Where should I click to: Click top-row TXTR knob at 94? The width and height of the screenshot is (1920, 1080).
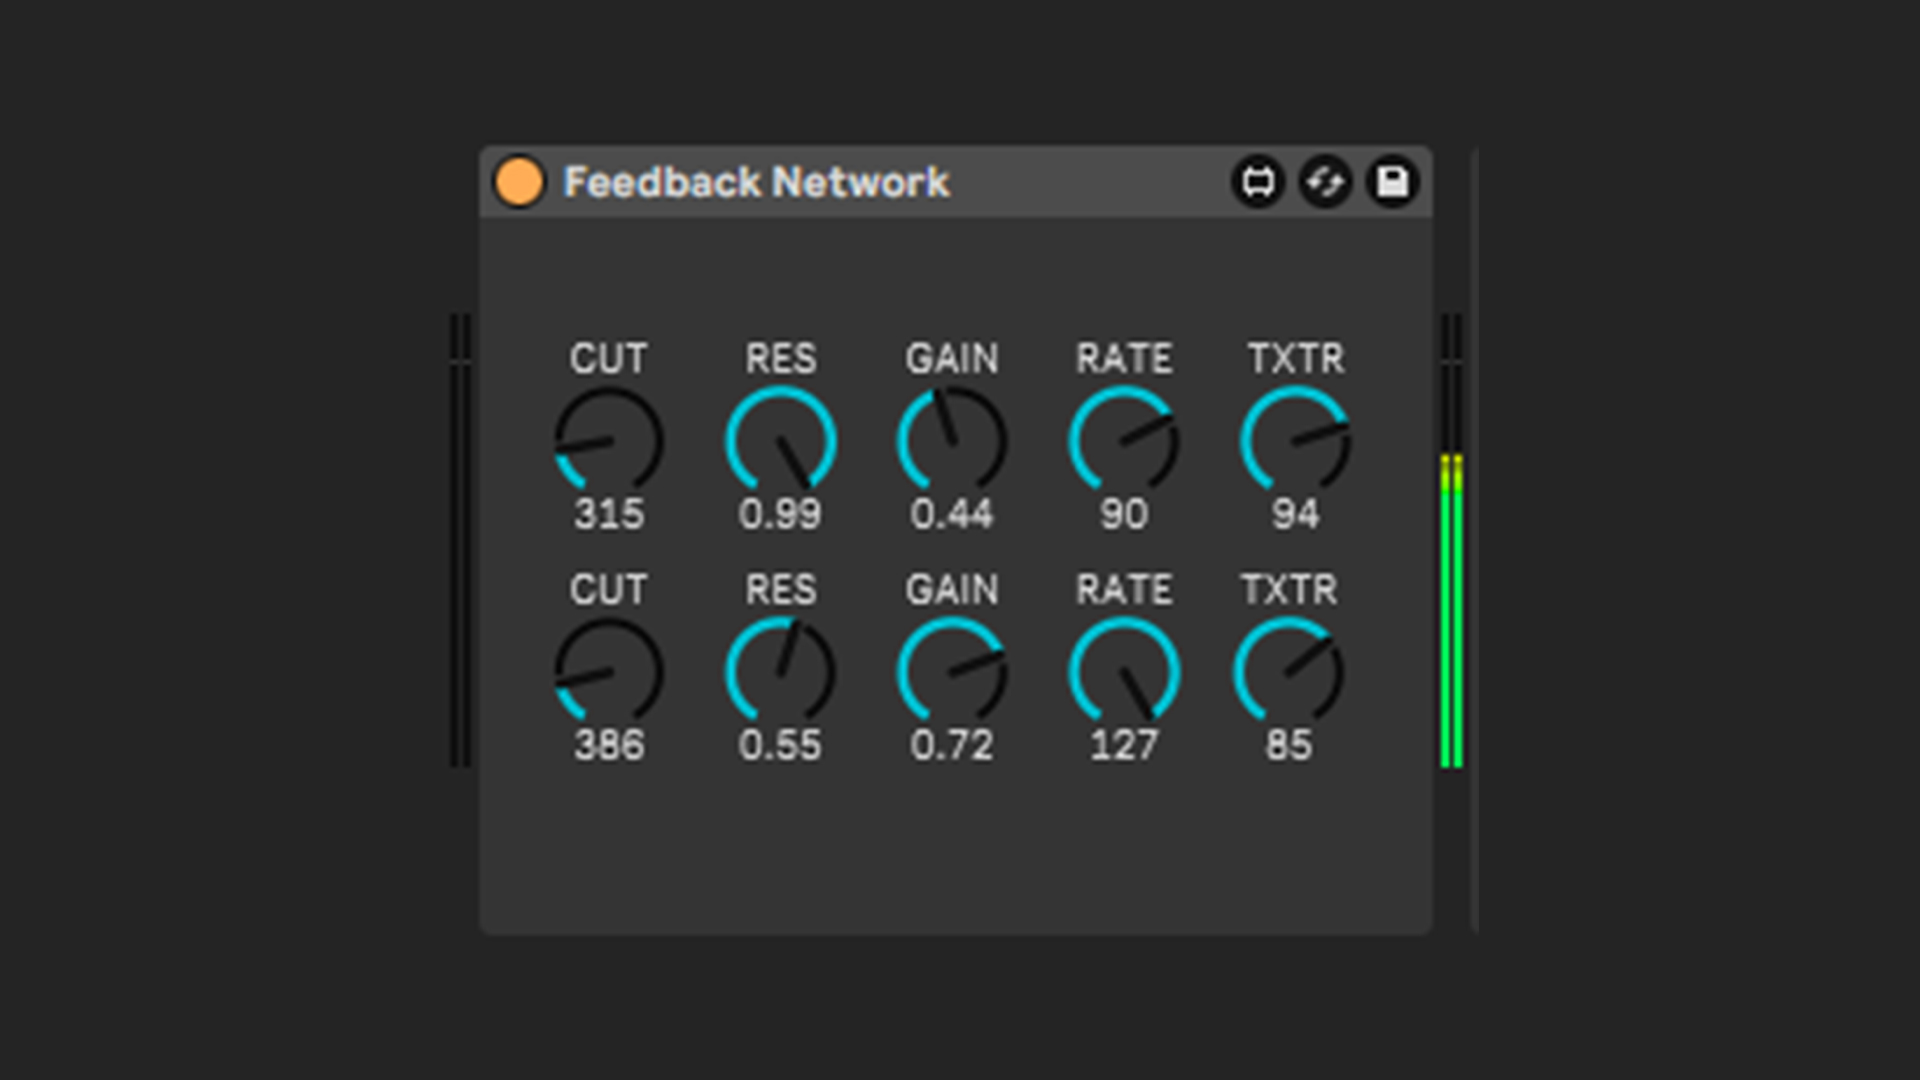point(1295,441)
